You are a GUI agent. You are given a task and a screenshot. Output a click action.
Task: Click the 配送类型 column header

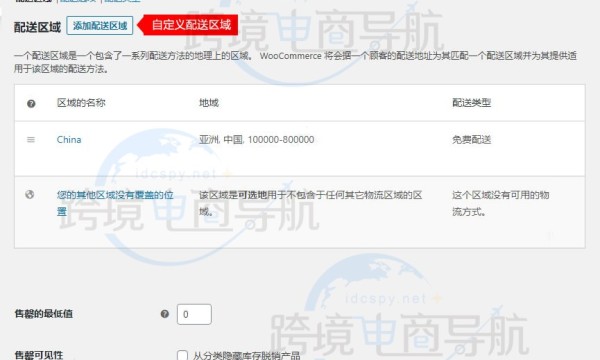tap(471, 103)
